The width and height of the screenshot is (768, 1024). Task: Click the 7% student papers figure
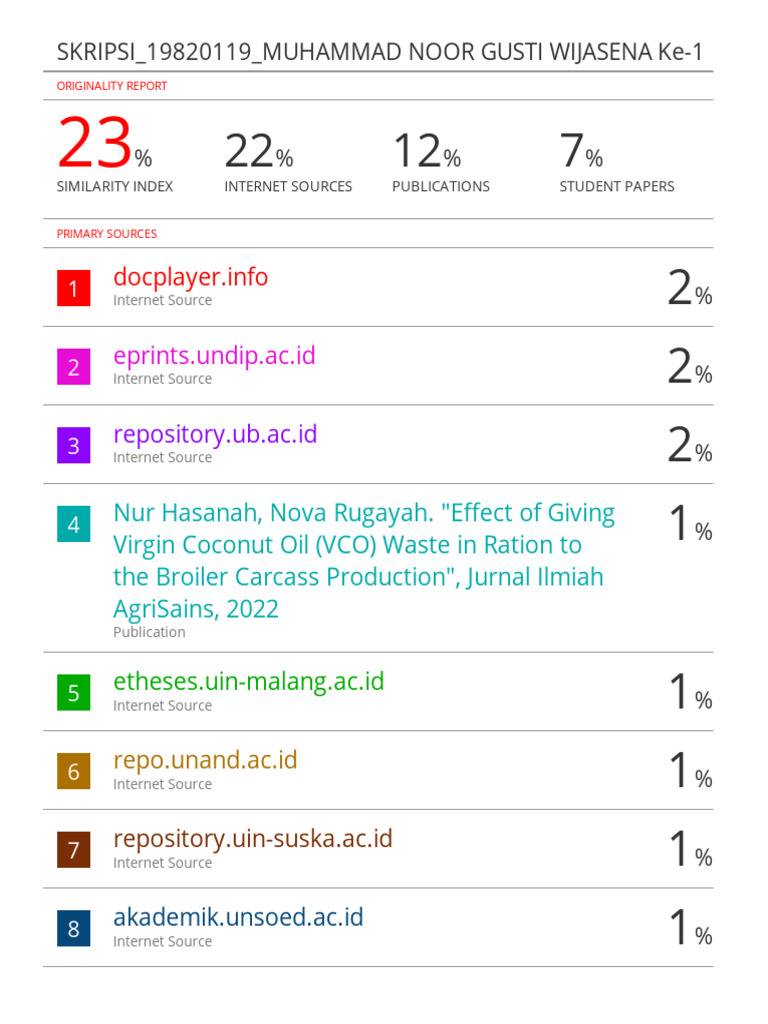click(x=580, y=152)
